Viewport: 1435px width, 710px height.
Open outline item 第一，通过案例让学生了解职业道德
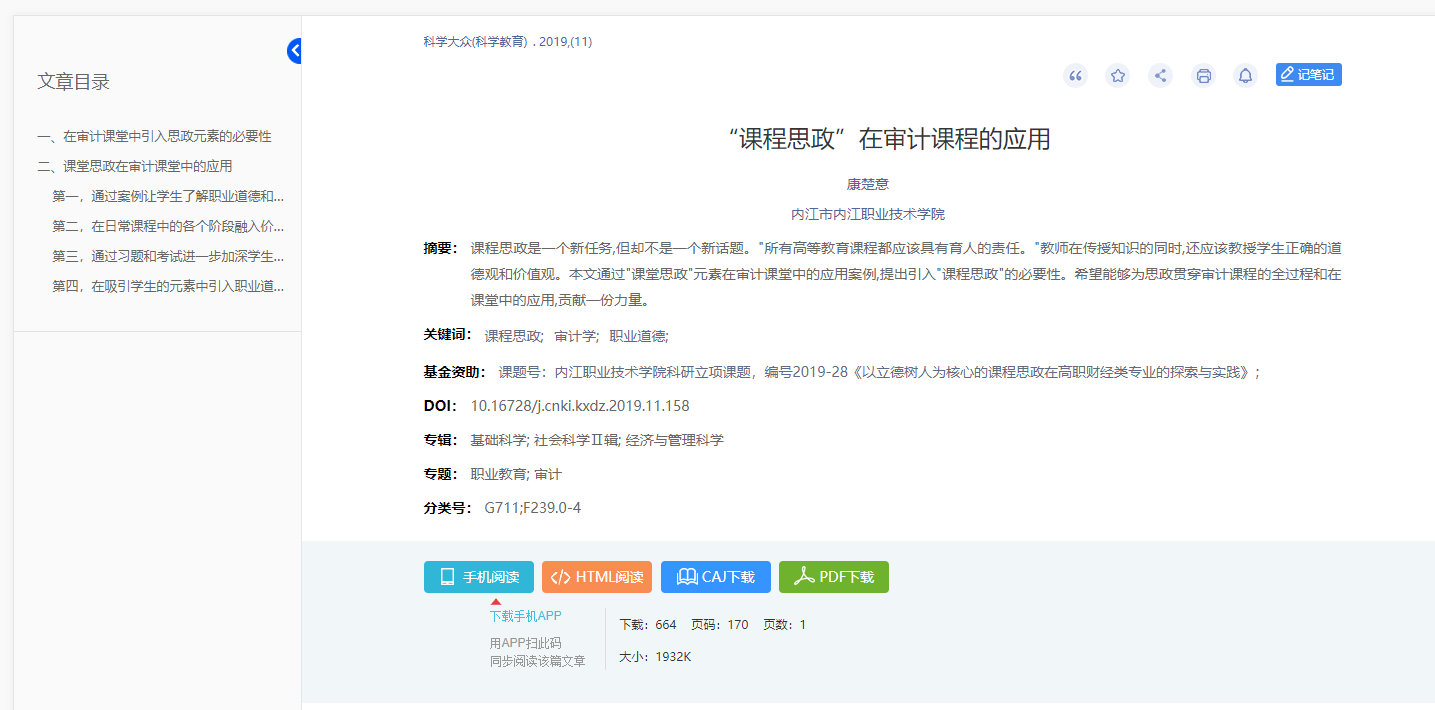click(168, 196)
